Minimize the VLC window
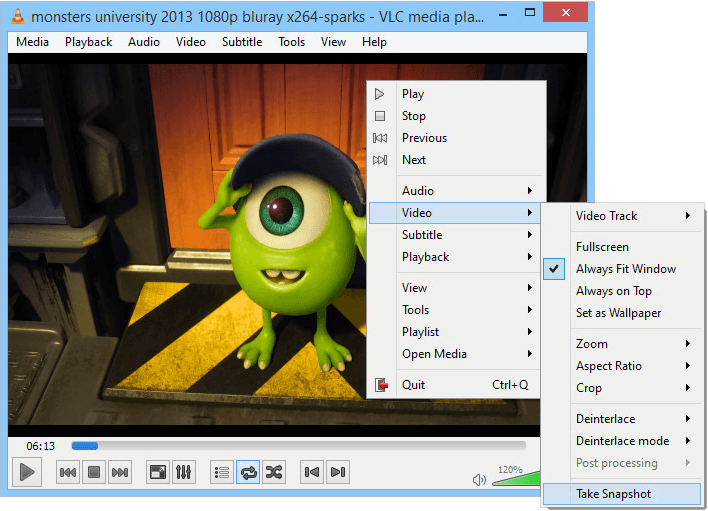708x511 pixels. point(503,14)
